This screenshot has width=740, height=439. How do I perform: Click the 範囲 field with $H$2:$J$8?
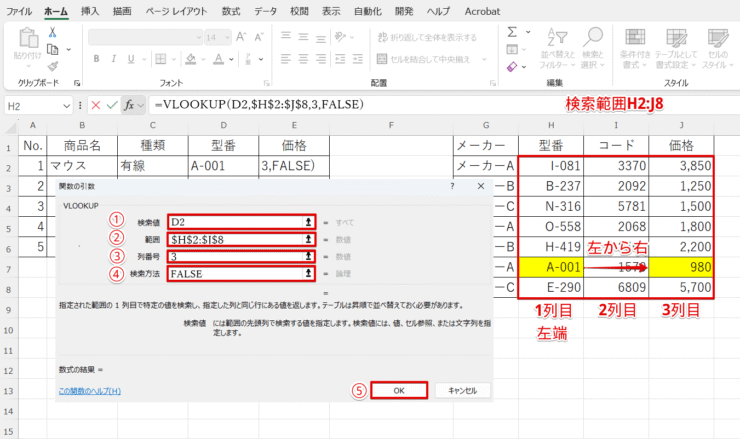pos(235,239)
